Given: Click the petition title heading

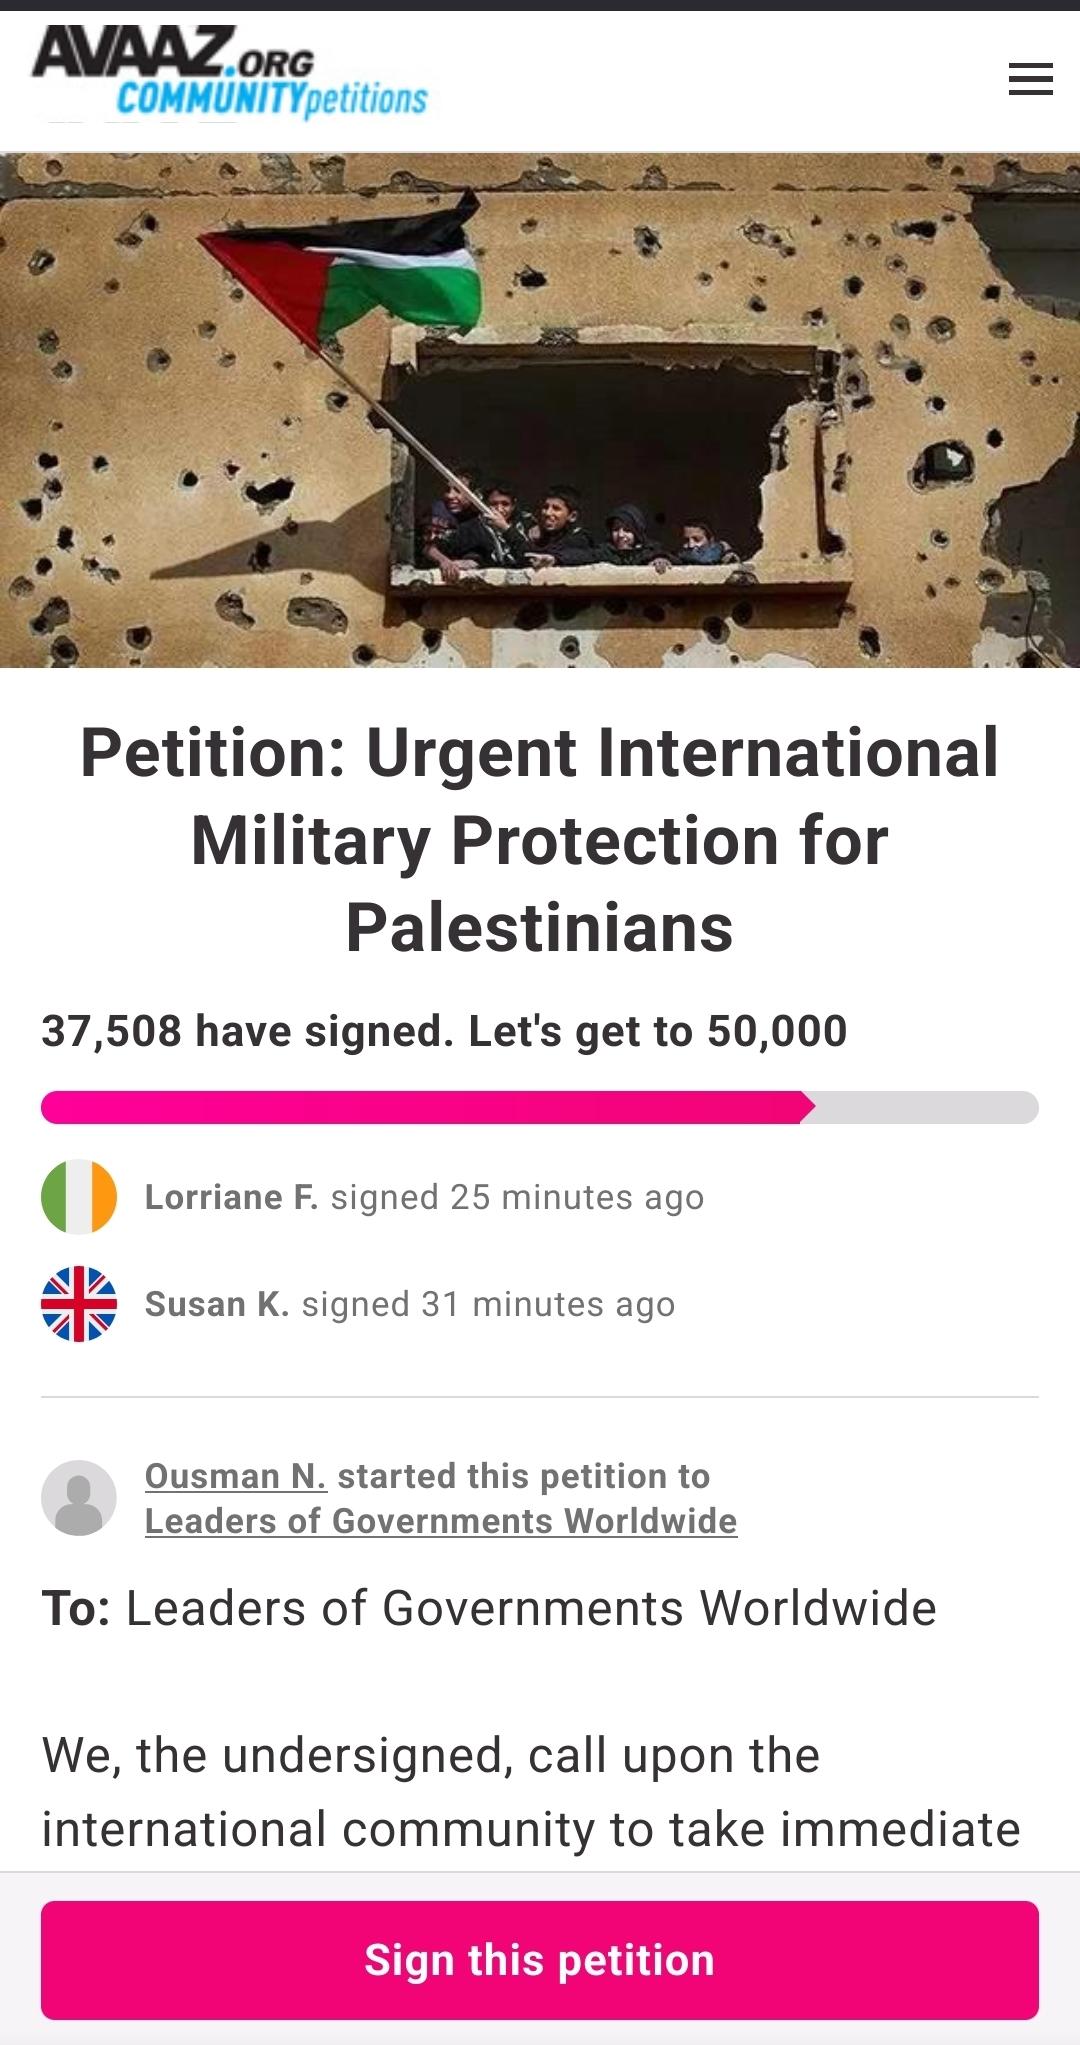Looking at the screenshot, I should [540, 840].
